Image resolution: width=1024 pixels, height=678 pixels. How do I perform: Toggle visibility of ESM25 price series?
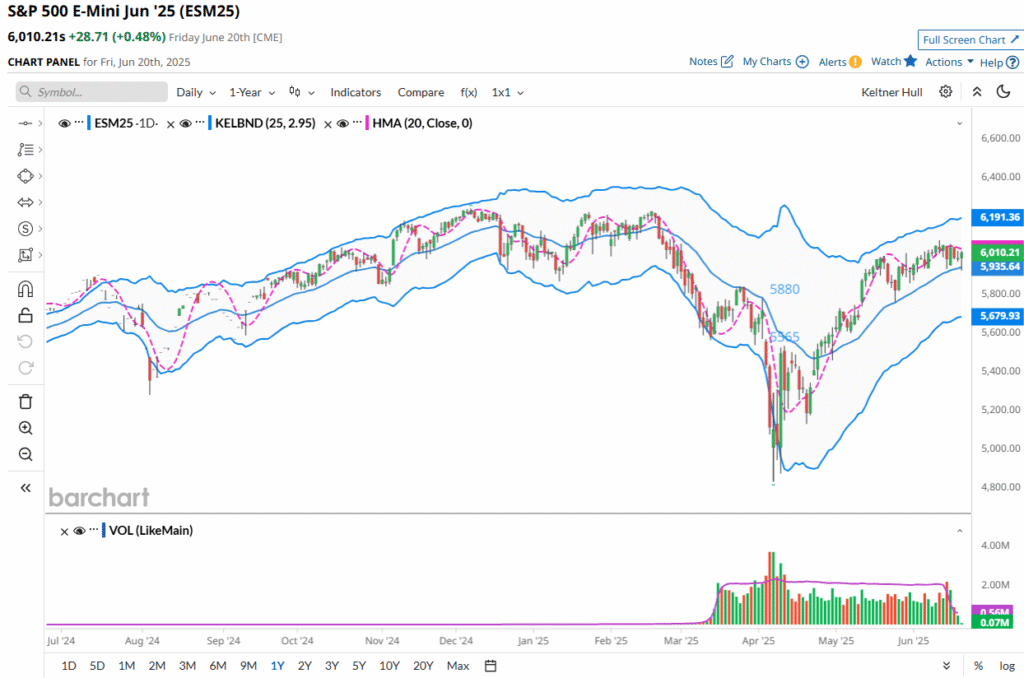click(x=64, y=123)
